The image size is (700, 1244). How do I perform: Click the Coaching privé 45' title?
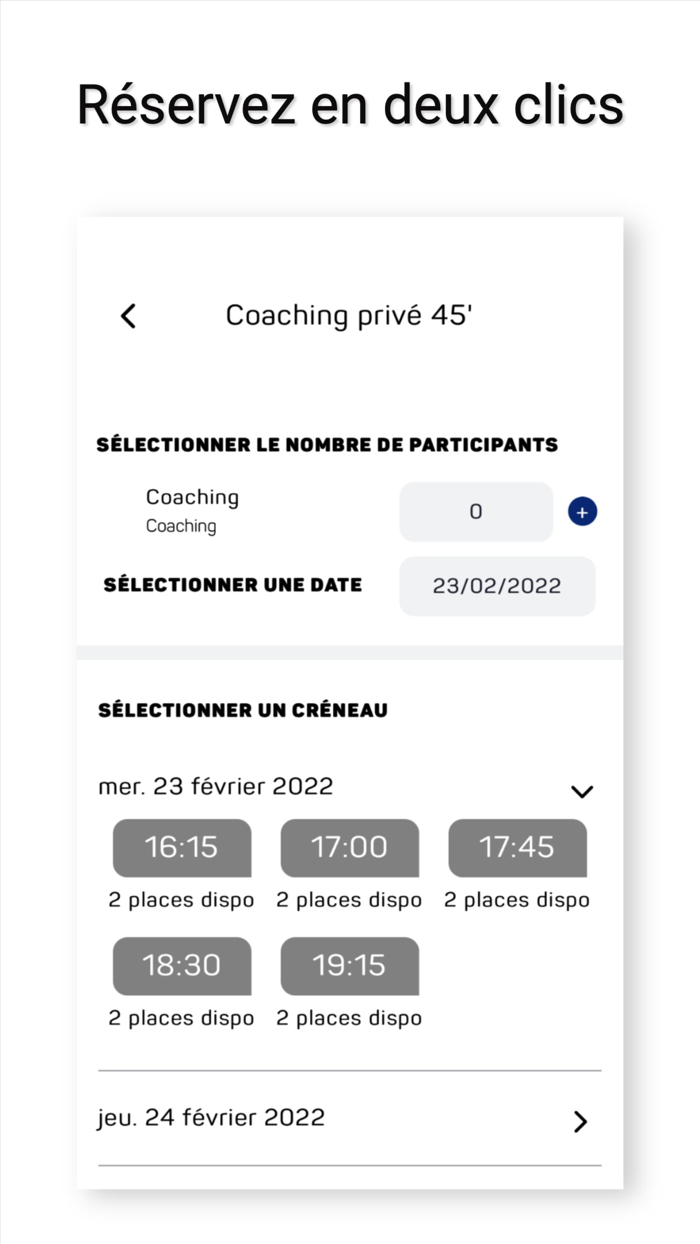tap(349, 316)
